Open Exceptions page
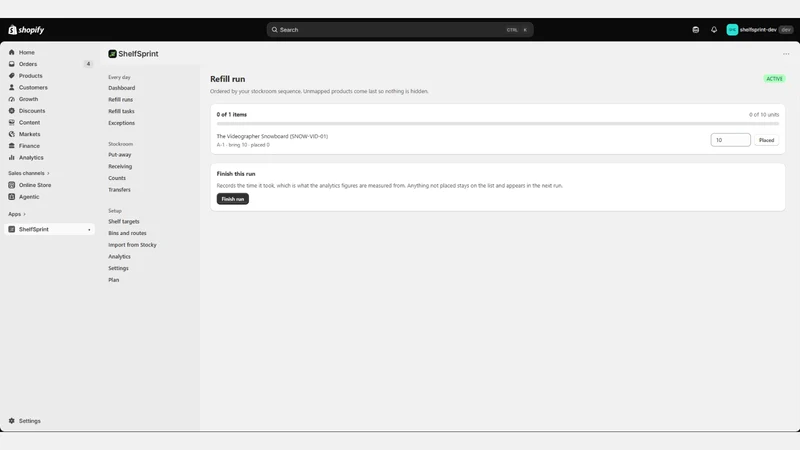 coord(121,123)
